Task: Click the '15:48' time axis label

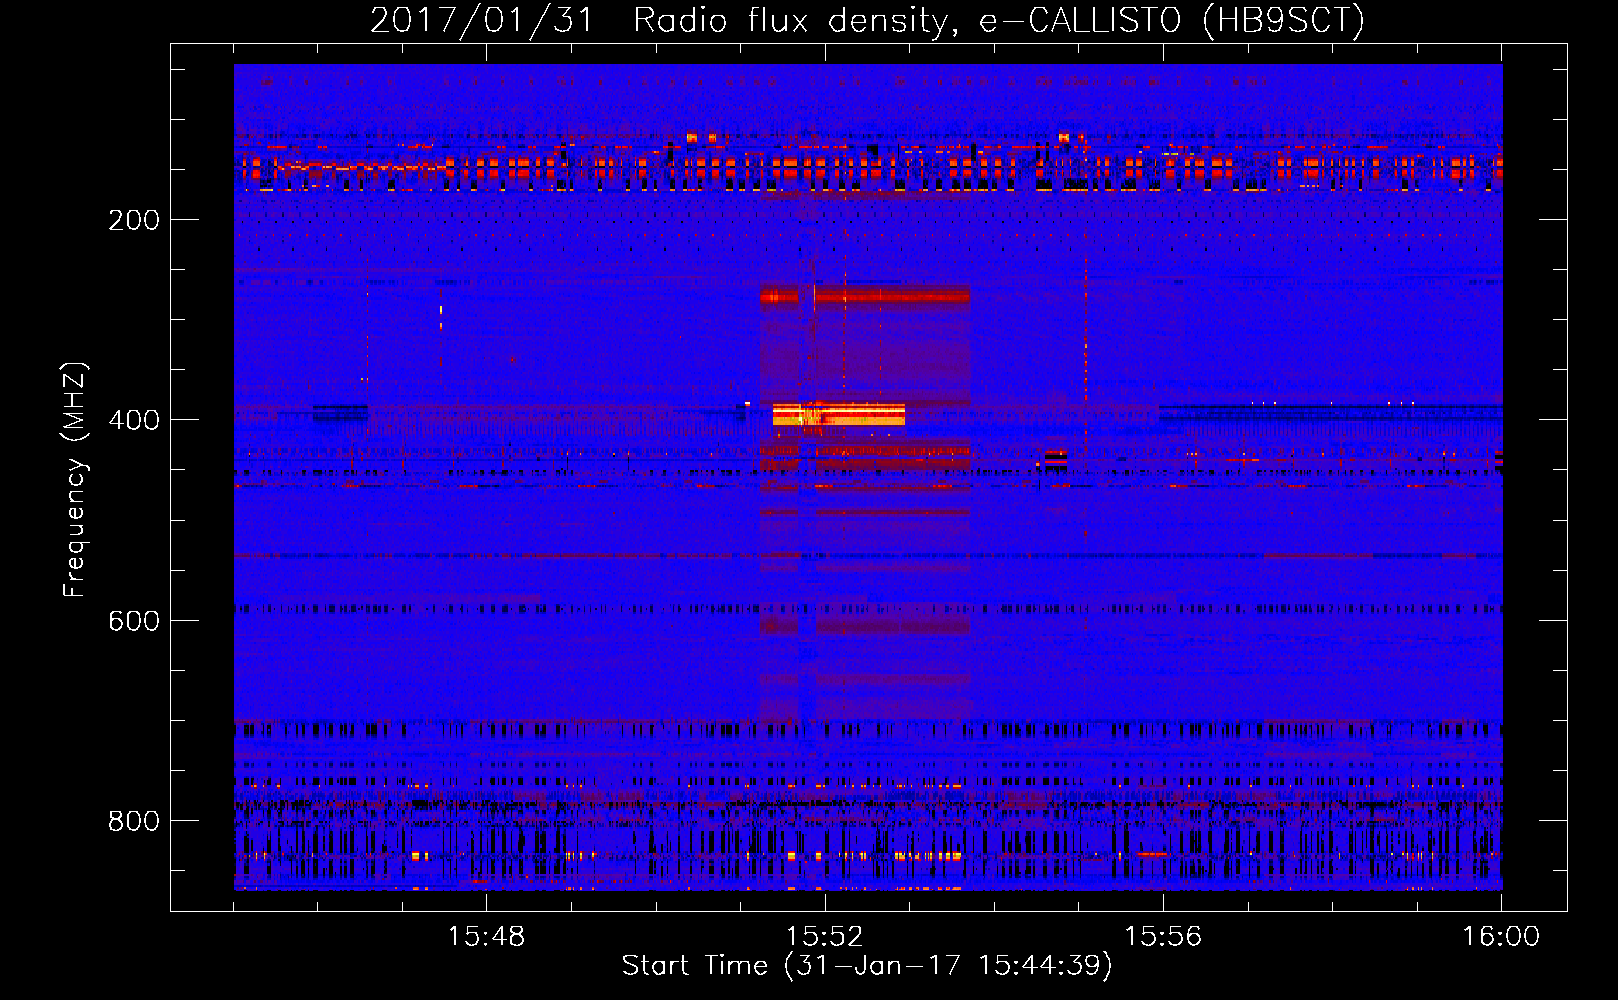Action: click(486, 937)
